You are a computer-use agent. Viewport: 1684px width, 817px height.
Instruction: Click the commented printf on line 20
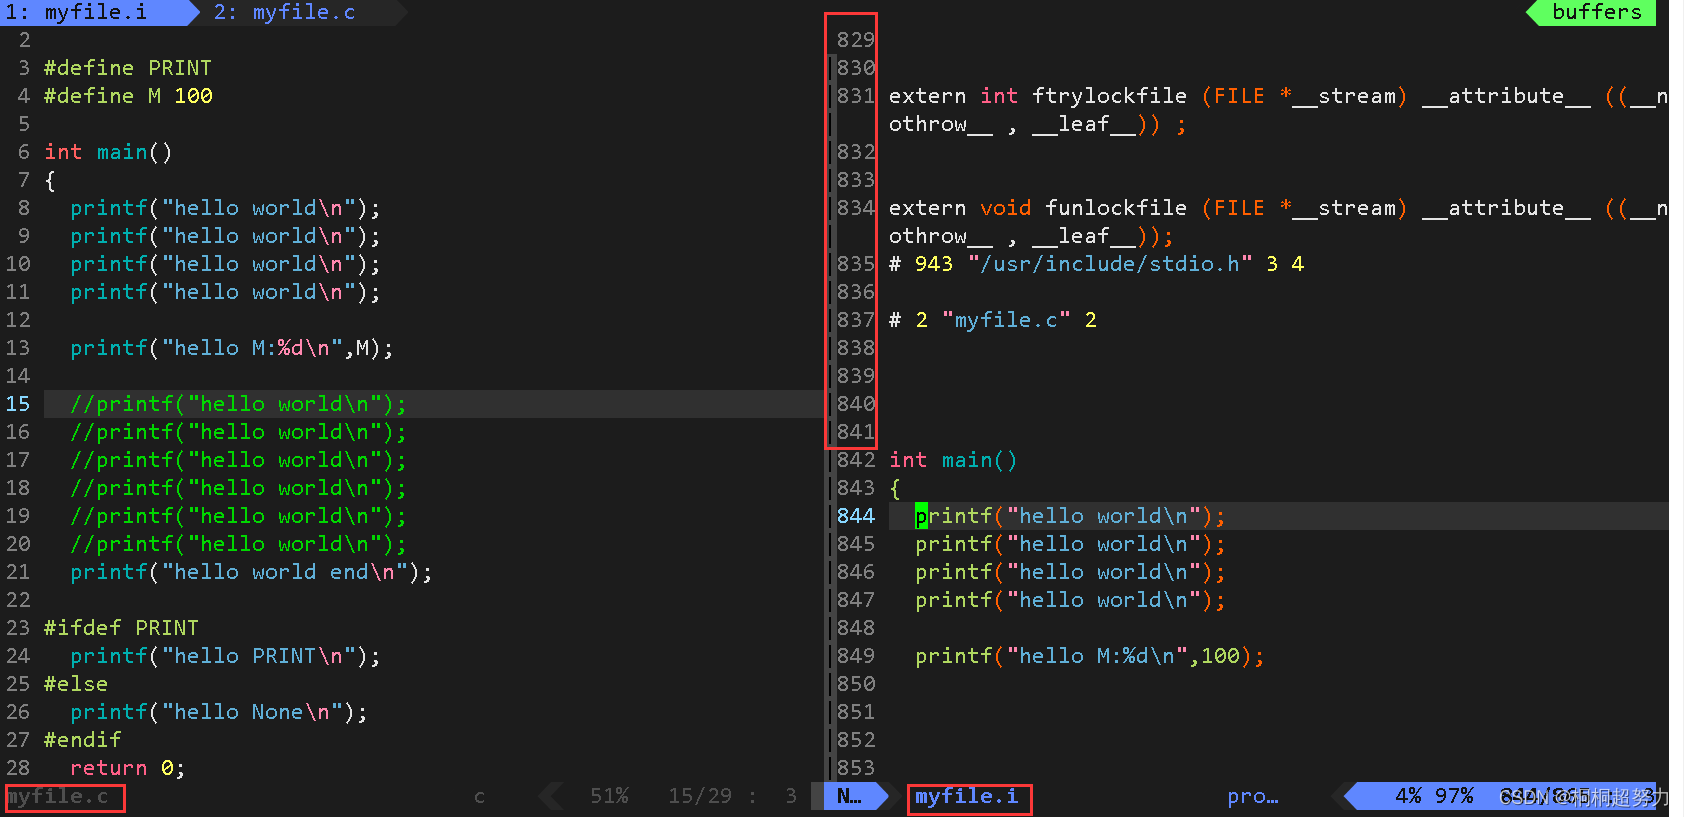click(238, 544)
